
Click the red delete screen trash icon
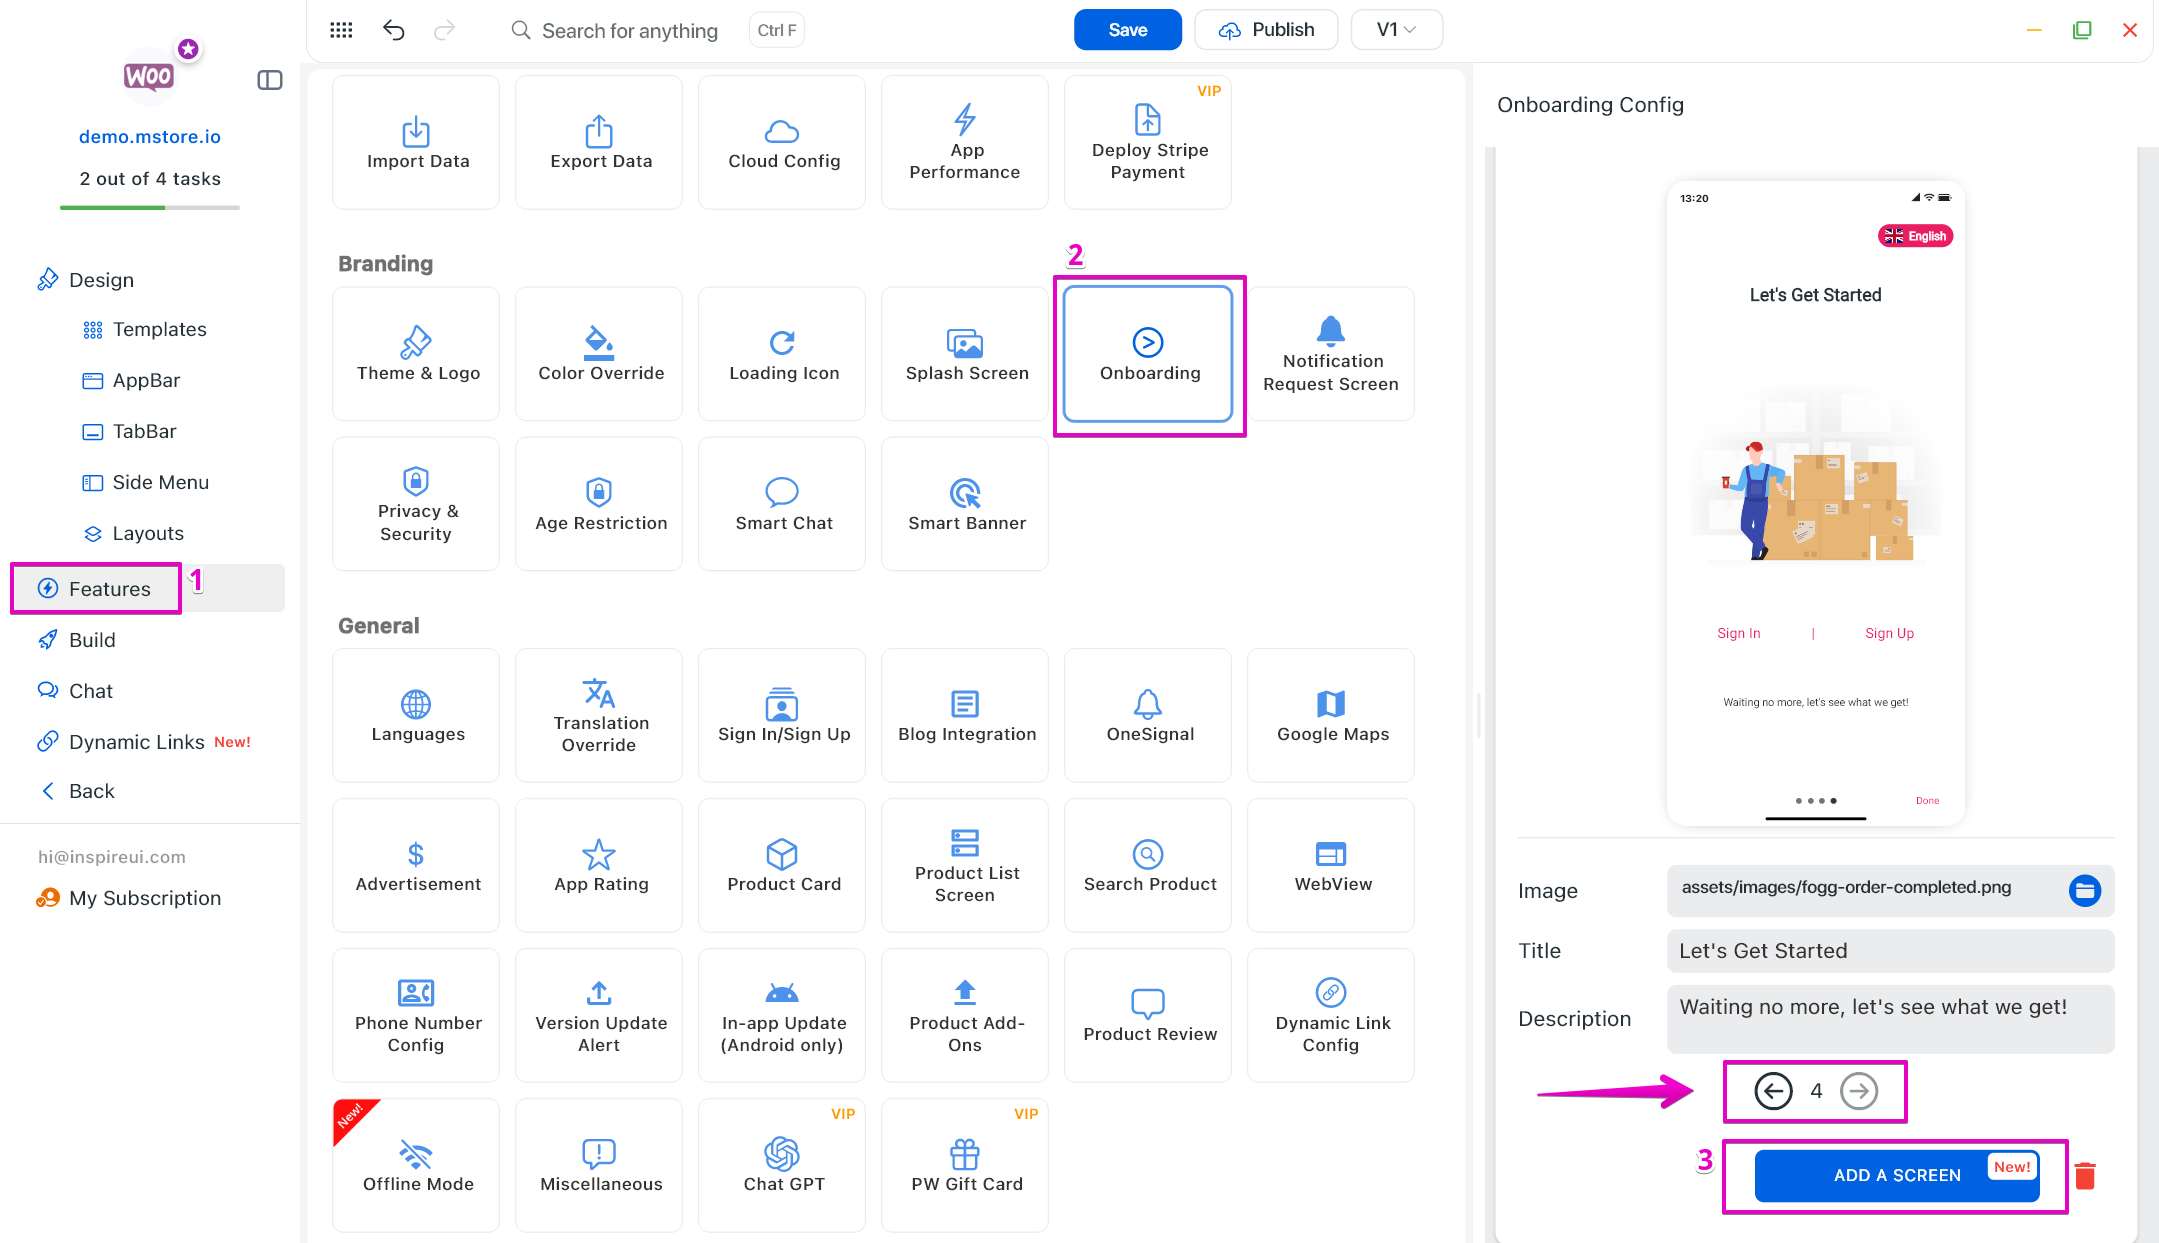click(x=2084, y=1176)
